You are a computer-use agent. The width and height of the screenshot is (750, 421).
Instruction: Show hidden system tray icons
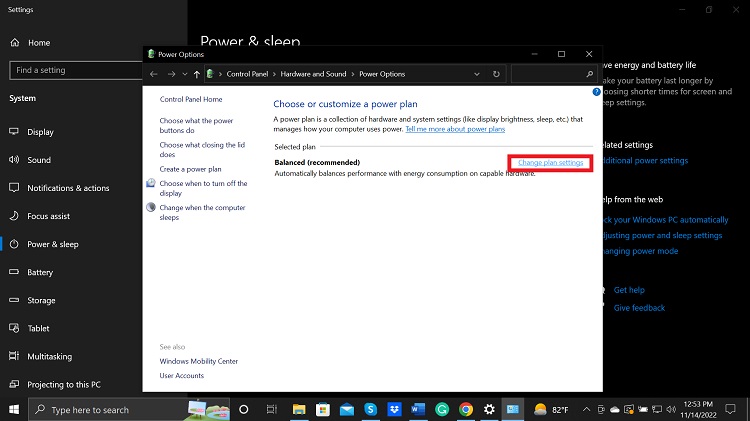click(x=588, y=410)
